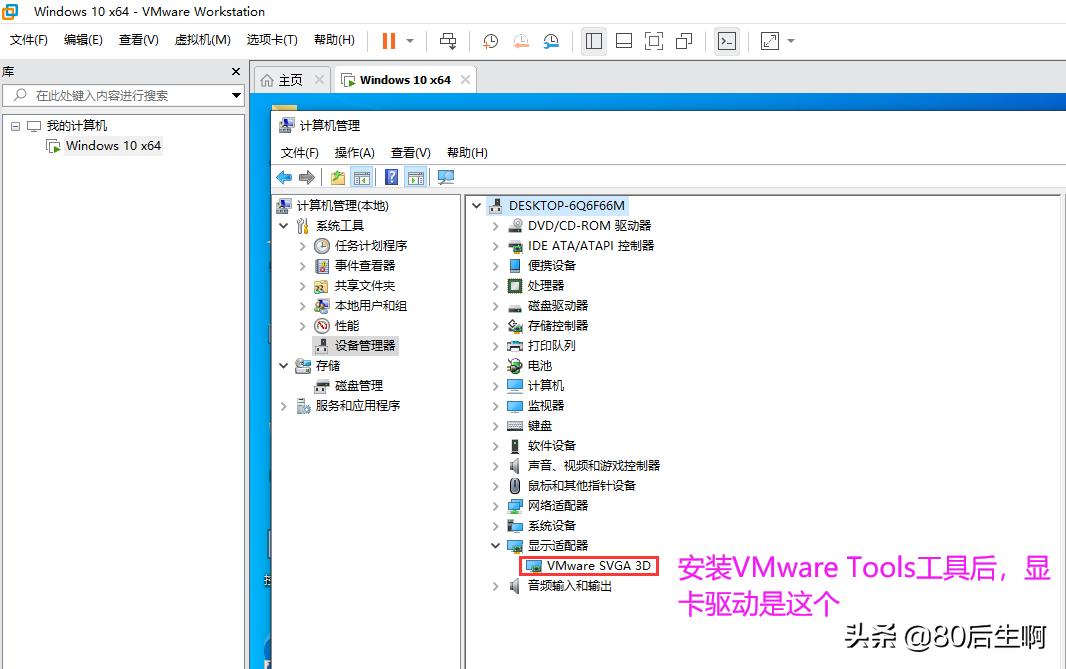Toggle the action pane display

(414, 177)
